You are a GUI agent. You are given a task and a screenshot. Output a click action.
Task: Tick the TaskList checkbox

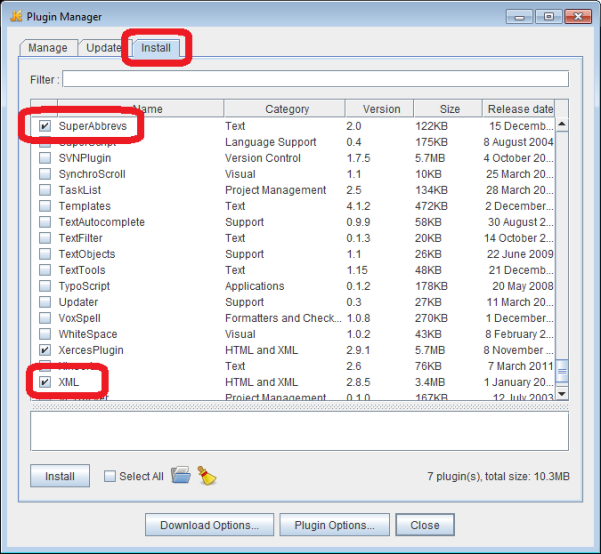[45, 190]
